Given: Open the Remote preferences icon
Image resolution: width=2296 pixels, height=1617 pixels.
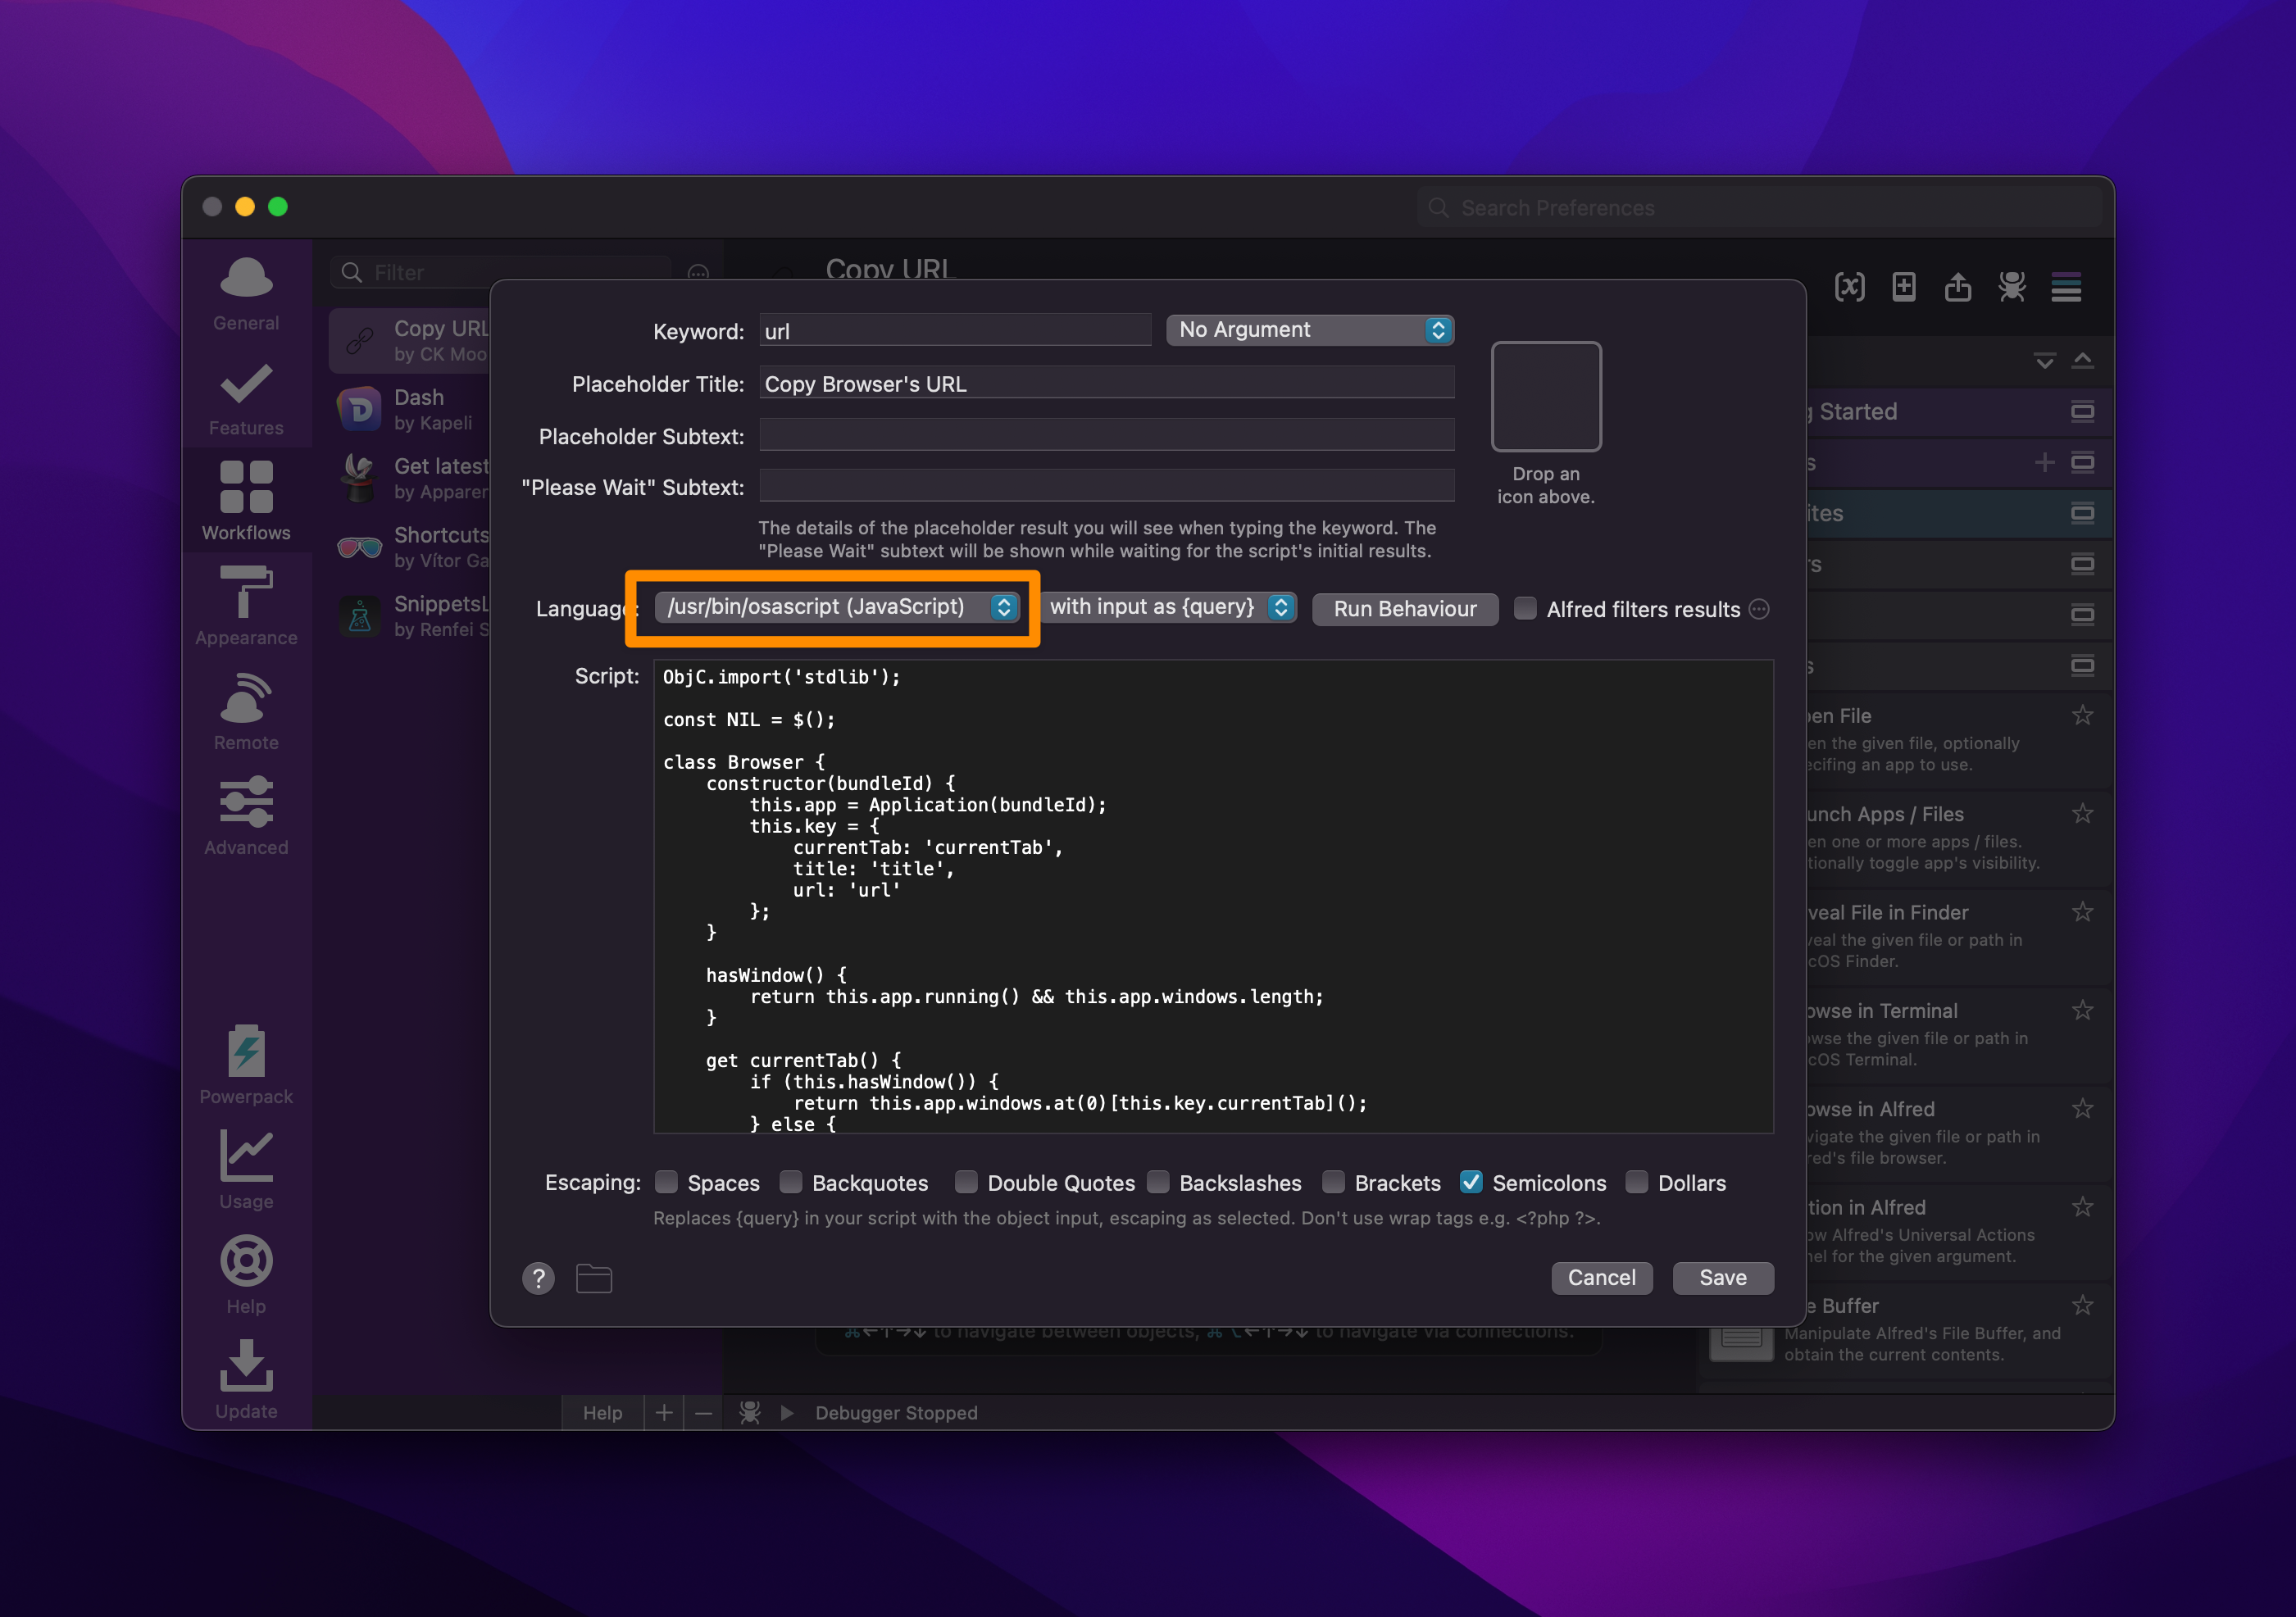Looking at the screenshot, I should coord(246,711).
